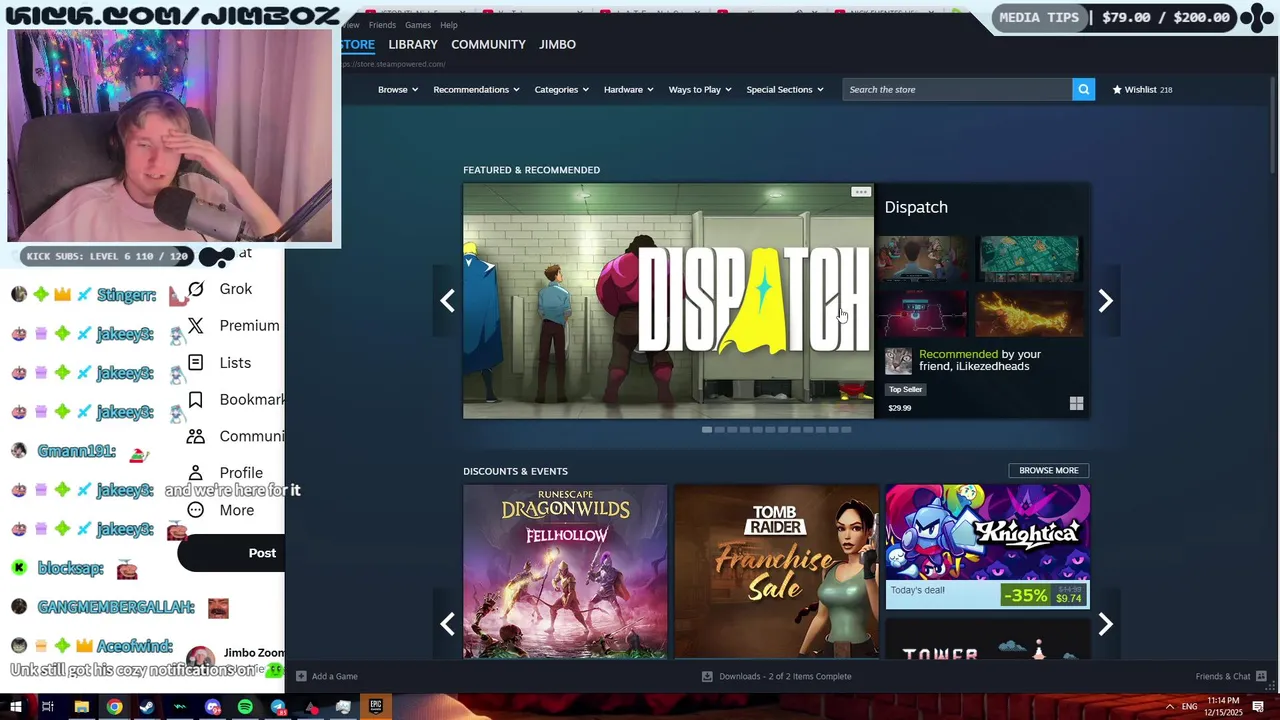This screenshot has height=720, width=1280.
Task: Click the Profile icon in X sidebar
Action: pos(196,473)
